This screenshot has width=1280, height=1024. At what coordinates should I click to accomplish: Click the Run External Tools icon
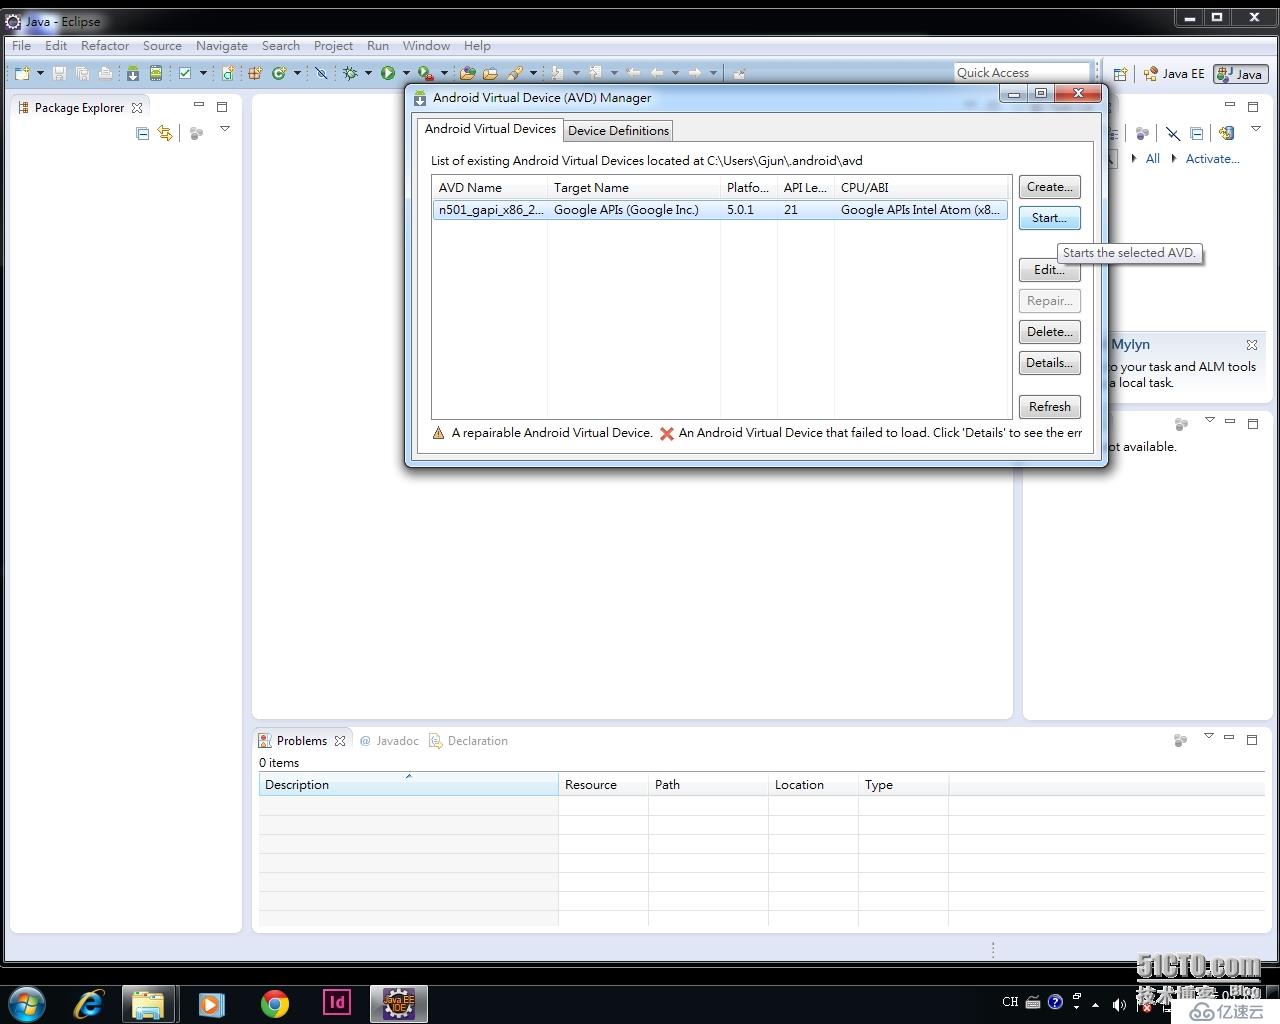(426, 73)
